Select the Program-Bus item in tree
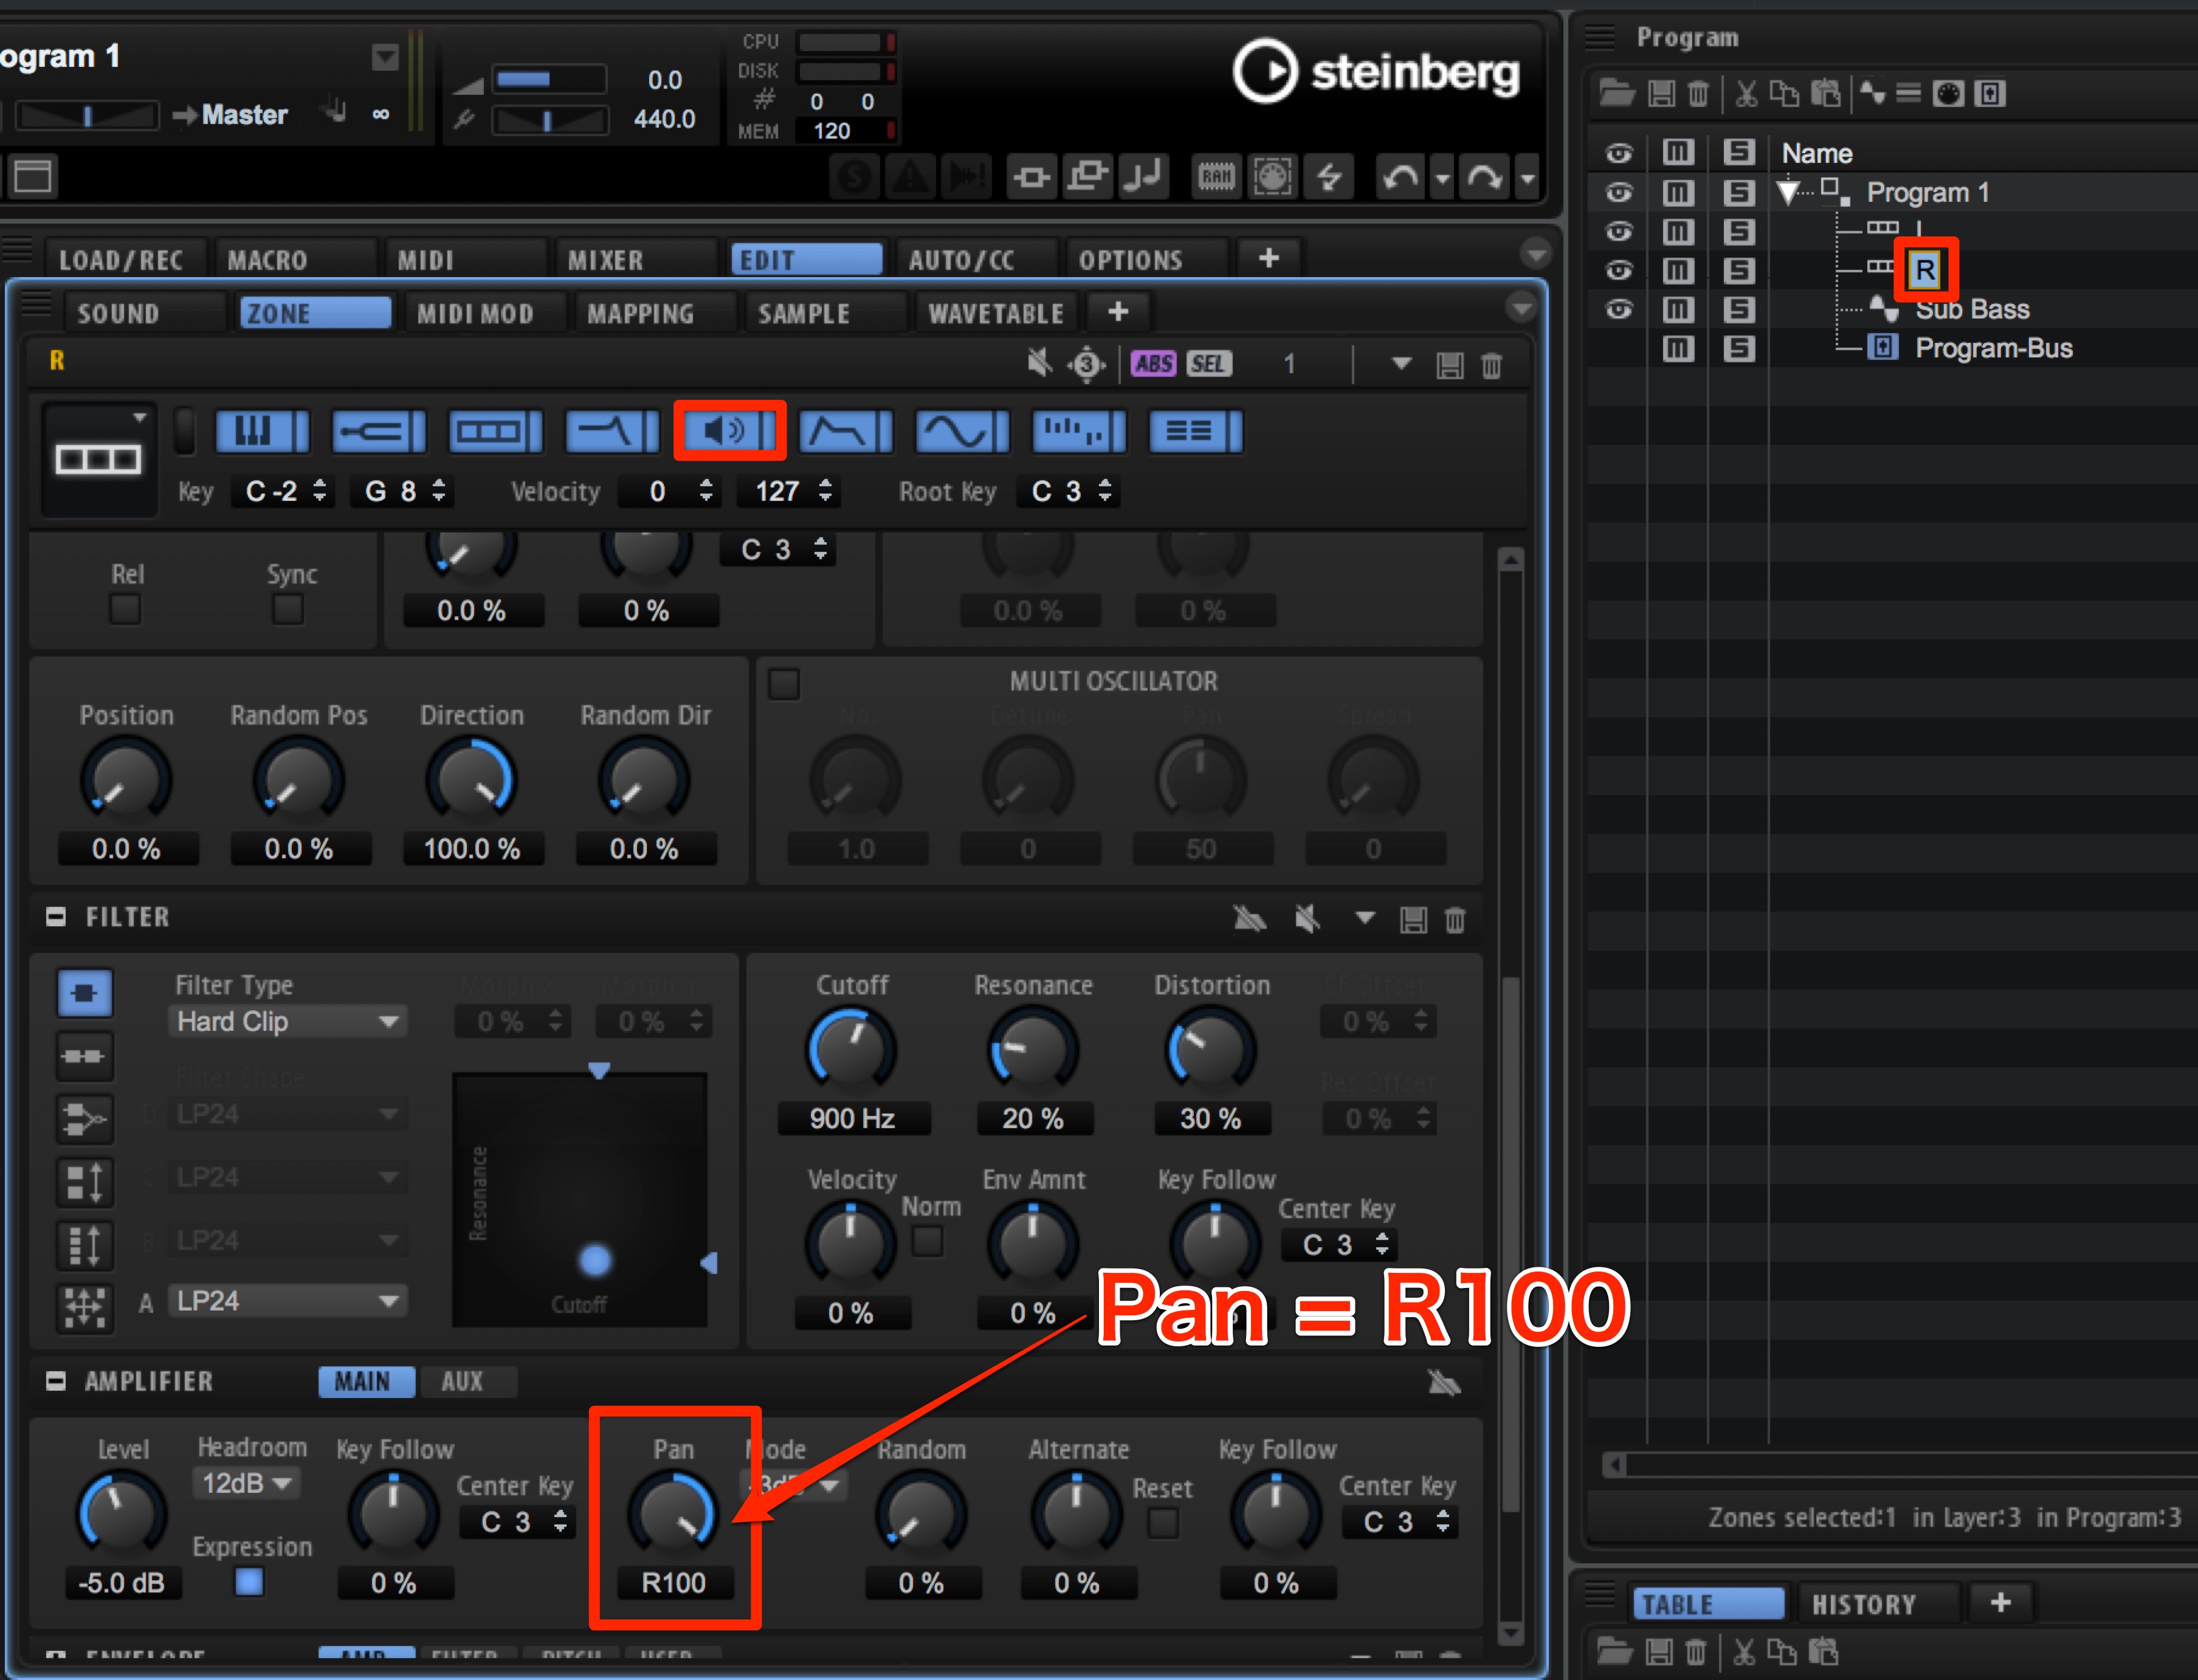The width and height of the screenshot is (2198, 1680). tap(1993, 348)
